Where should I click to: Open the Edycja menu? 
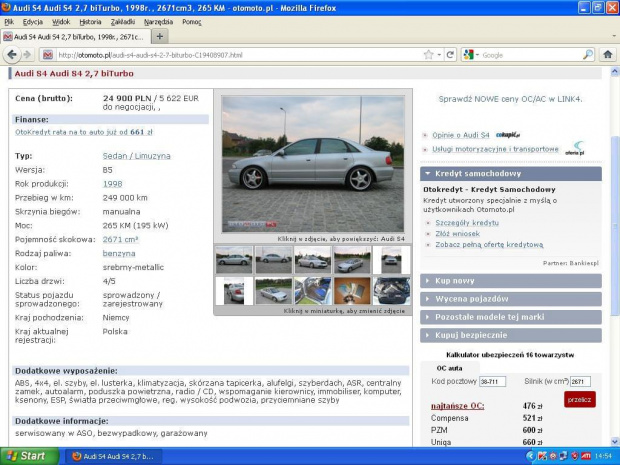[x=33, y=22]
